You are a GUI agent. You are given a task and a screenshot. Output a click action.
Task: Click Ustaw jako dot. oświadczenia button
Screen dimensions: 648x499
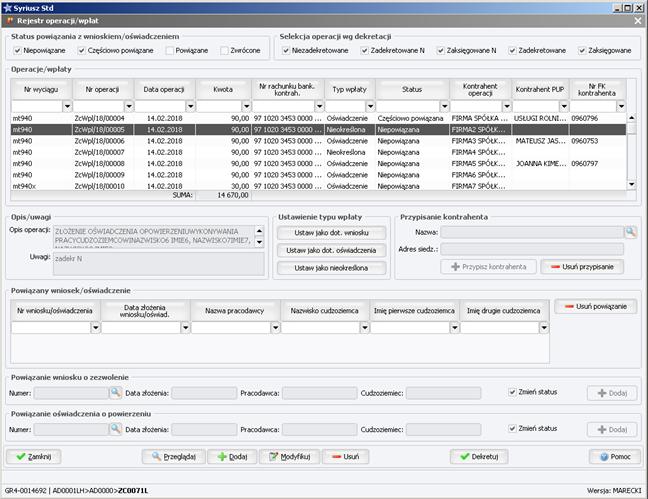coord(331,250)
